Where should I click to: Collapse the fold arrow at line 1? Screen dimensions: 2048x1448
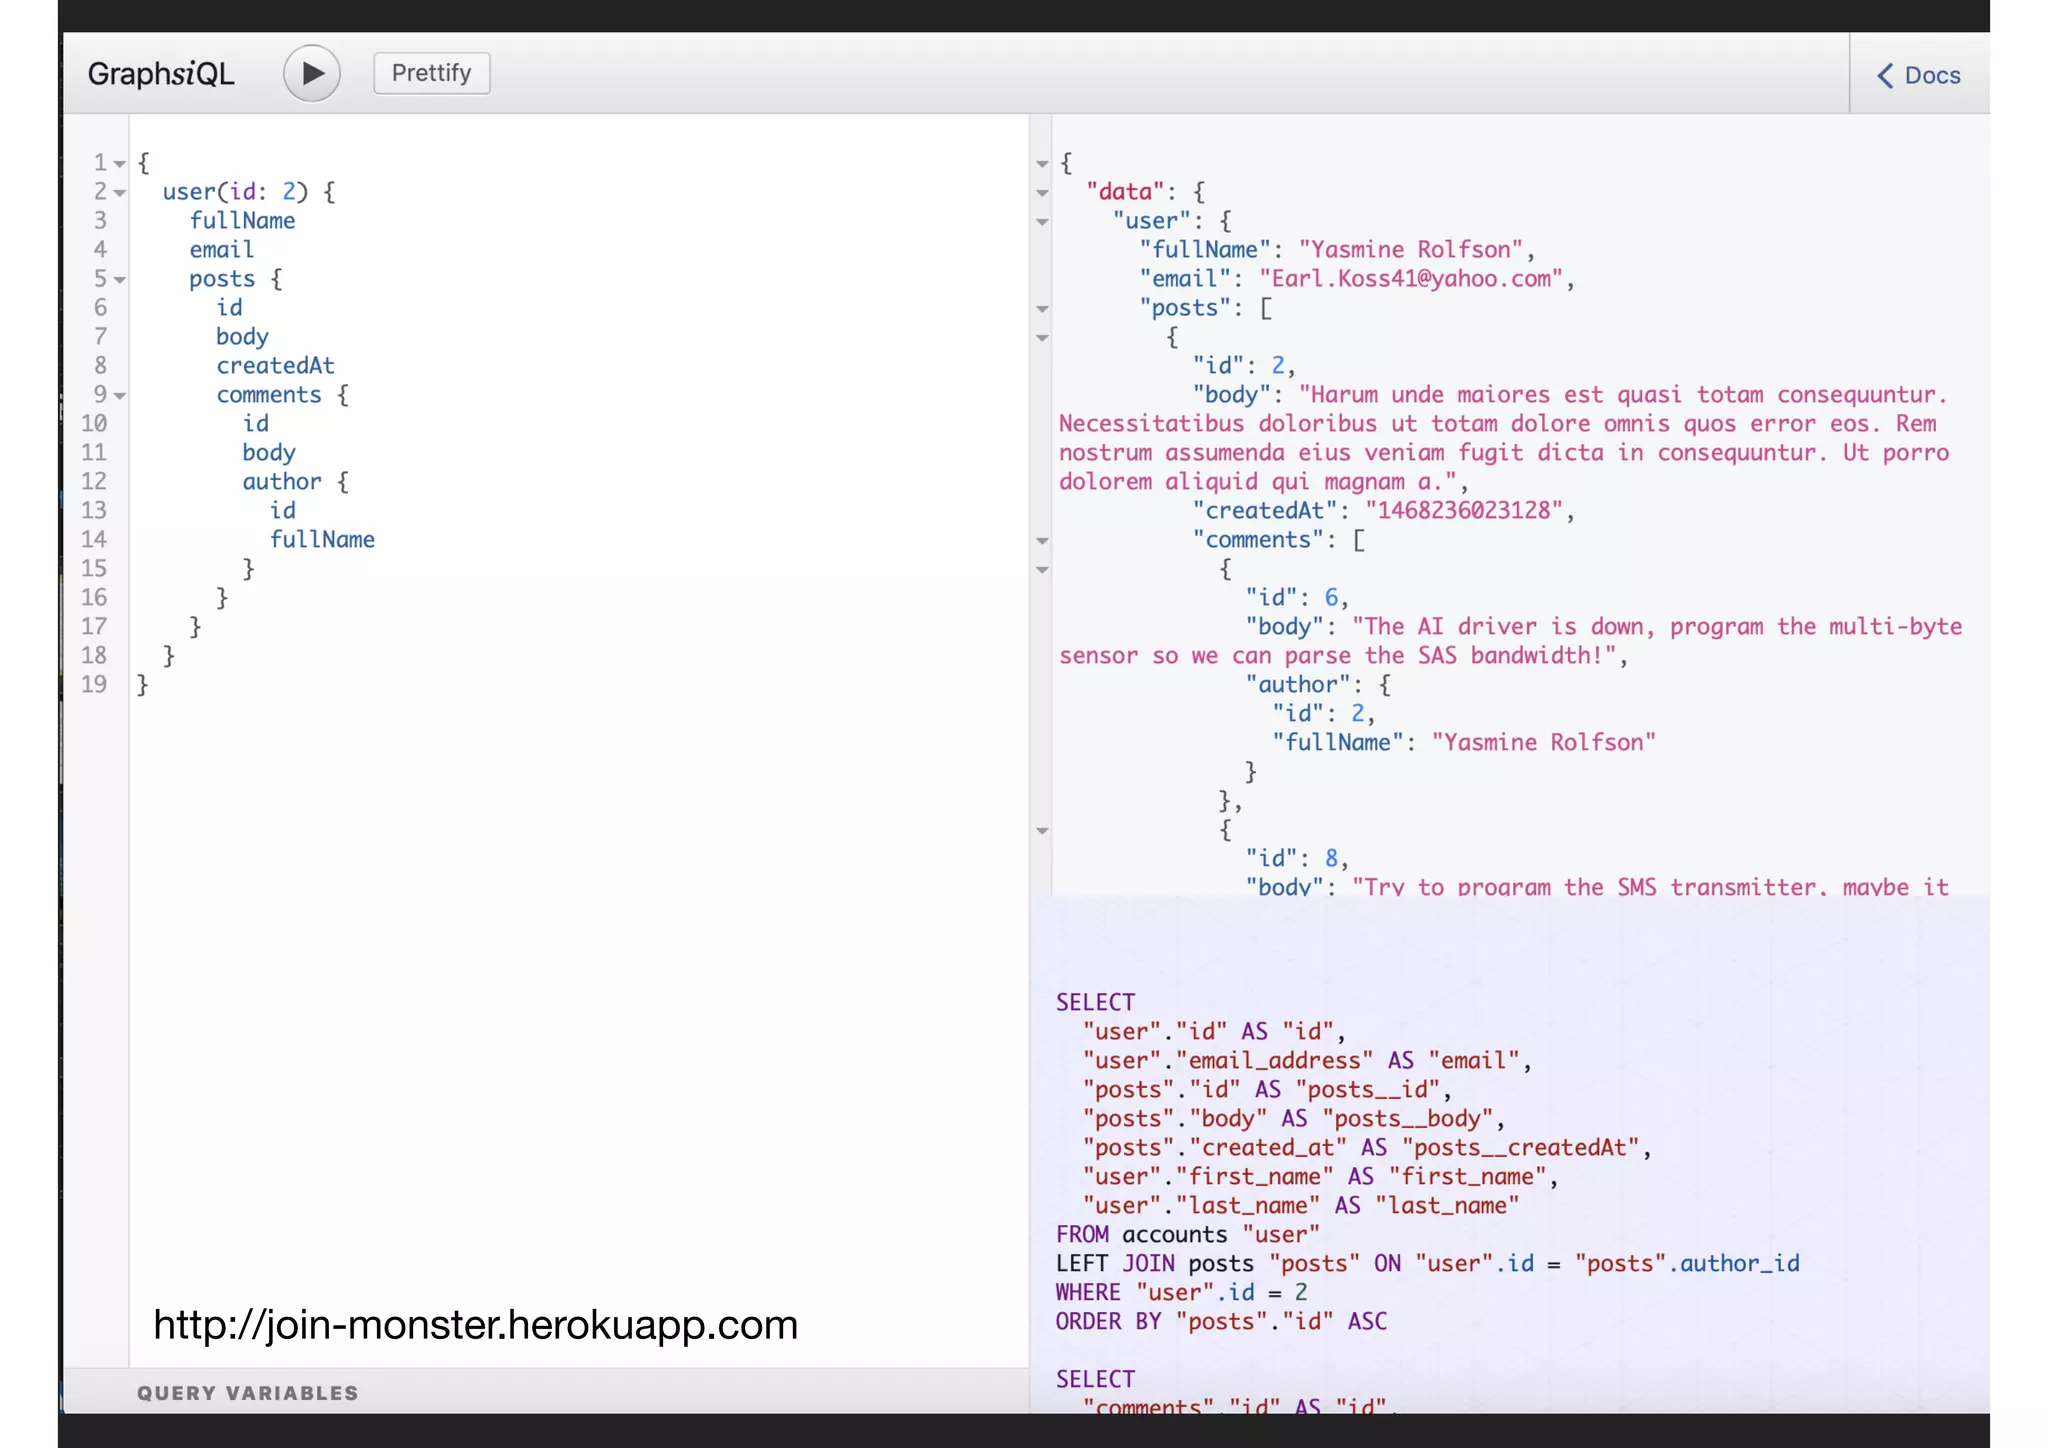coord(120,164)
